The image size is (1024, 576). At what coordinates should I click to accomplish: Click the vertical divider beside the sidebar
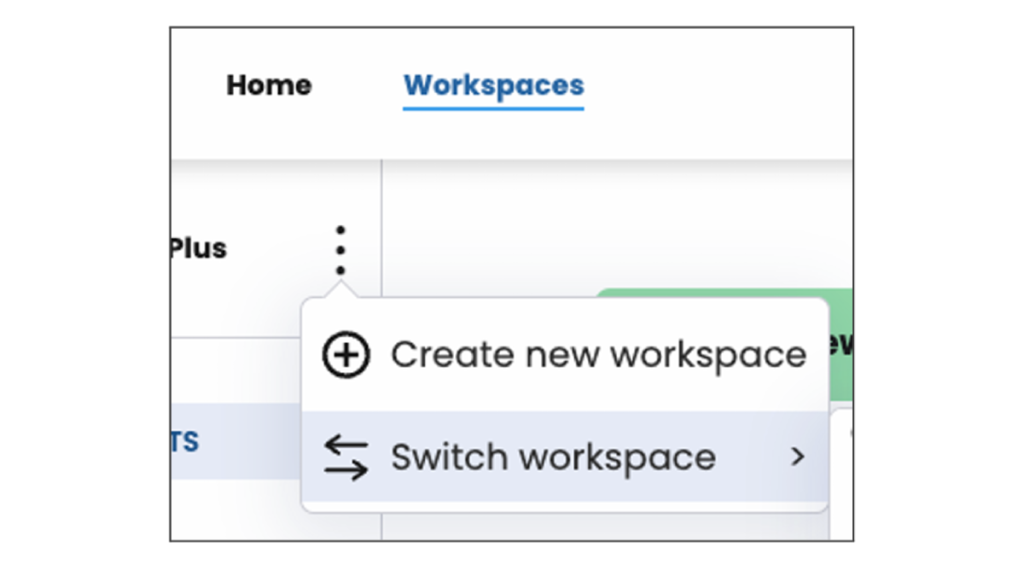click(x=382, y=220)
